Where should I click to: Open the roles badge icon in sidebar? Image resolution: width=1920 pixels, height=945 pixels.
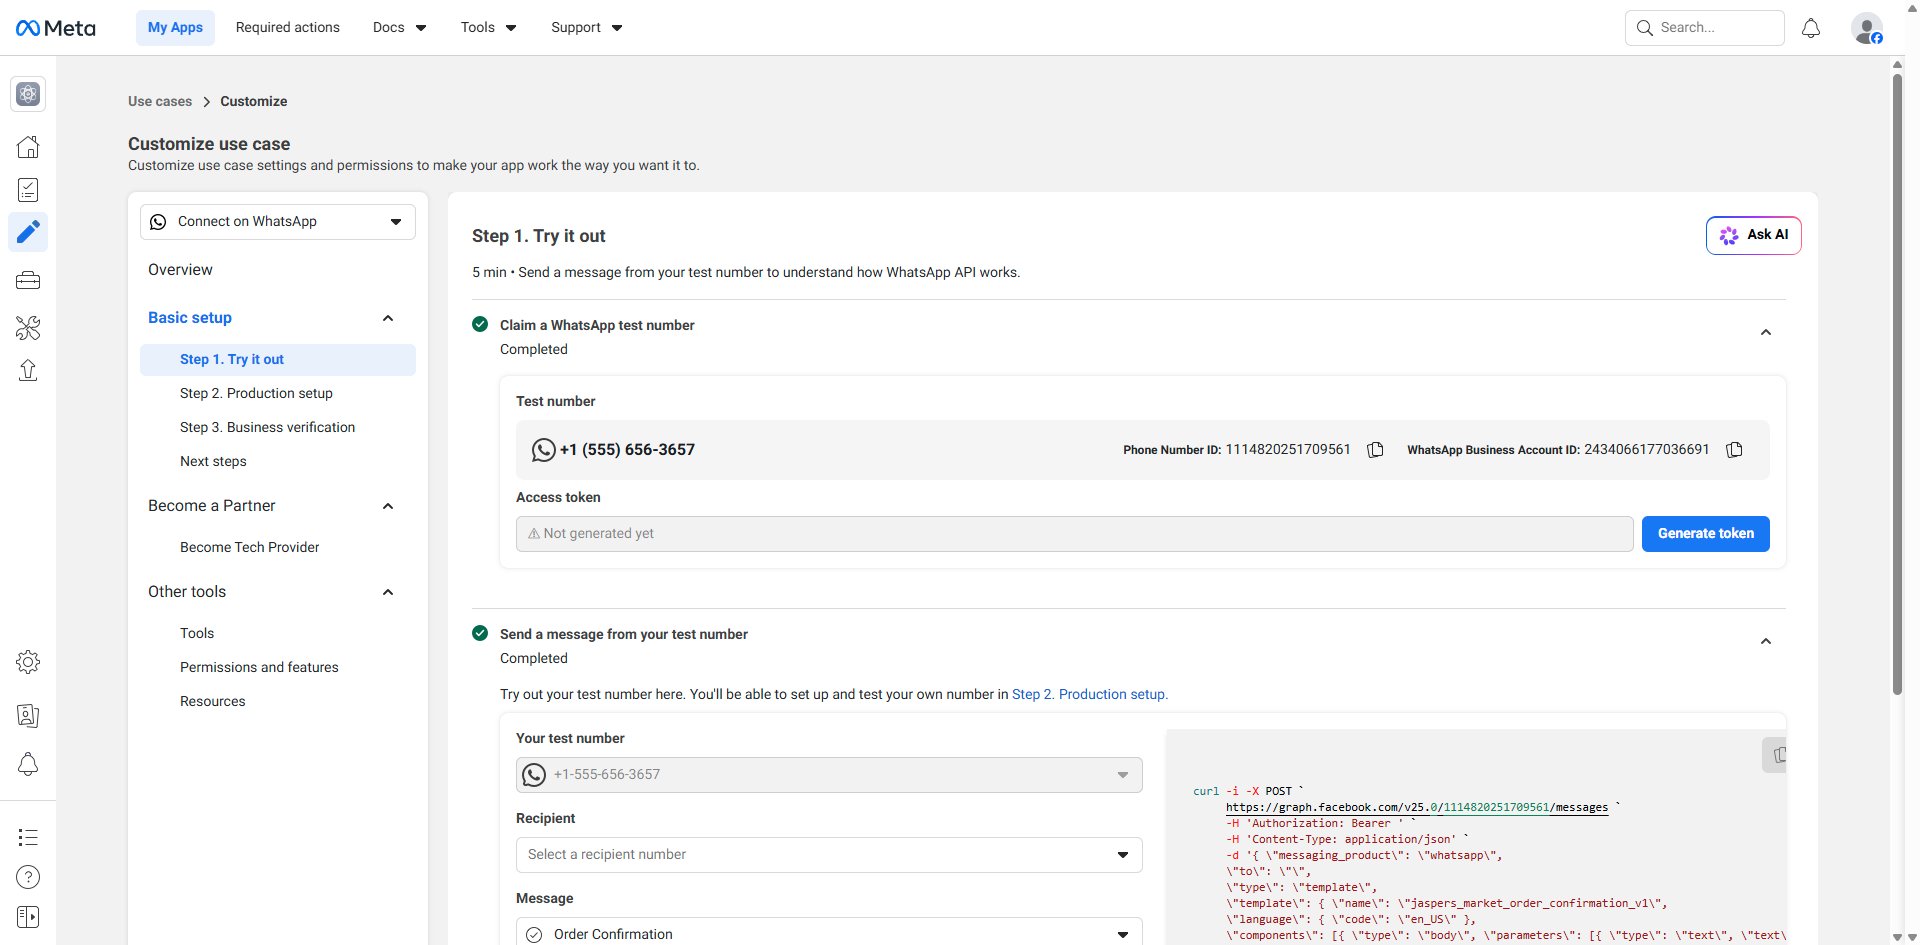28,716
